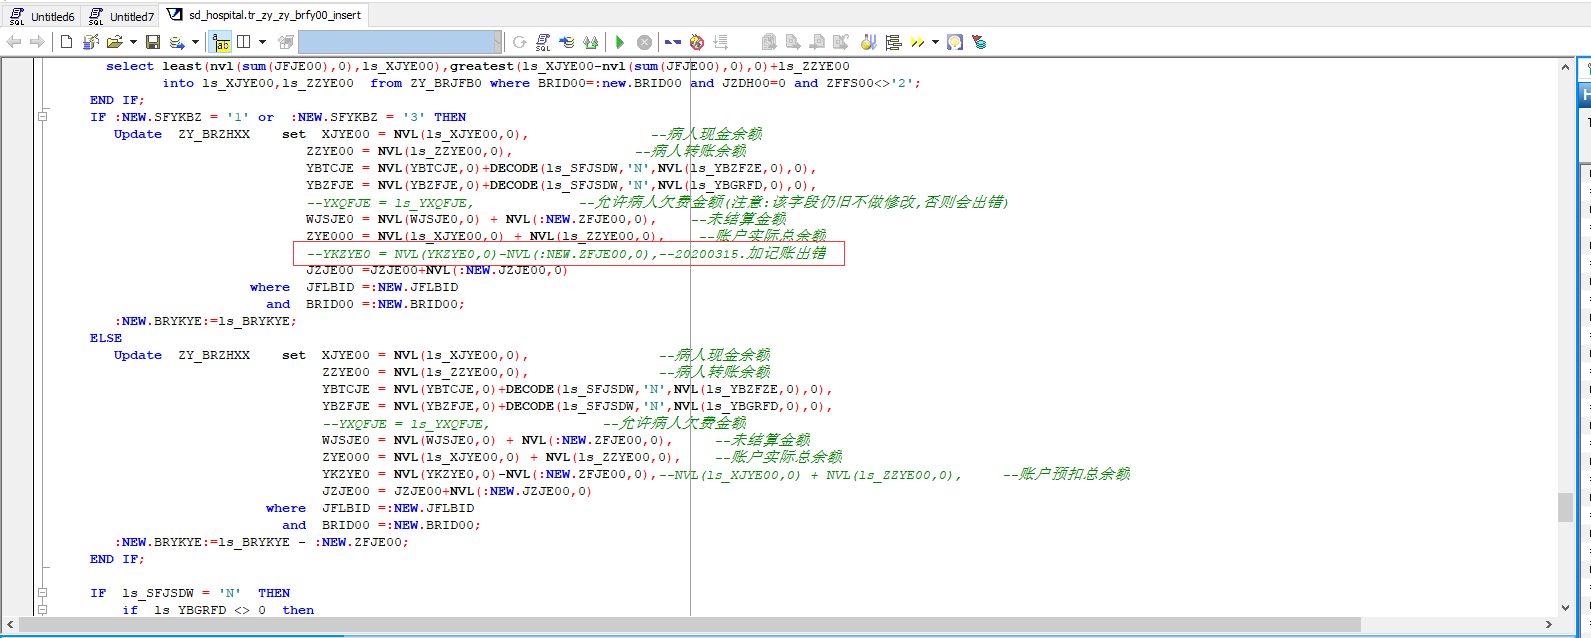This screenshot has height=638, width=1591.
Task: Click the horizontal scrollbar right arrow
Action: [x=1550, y=625]
